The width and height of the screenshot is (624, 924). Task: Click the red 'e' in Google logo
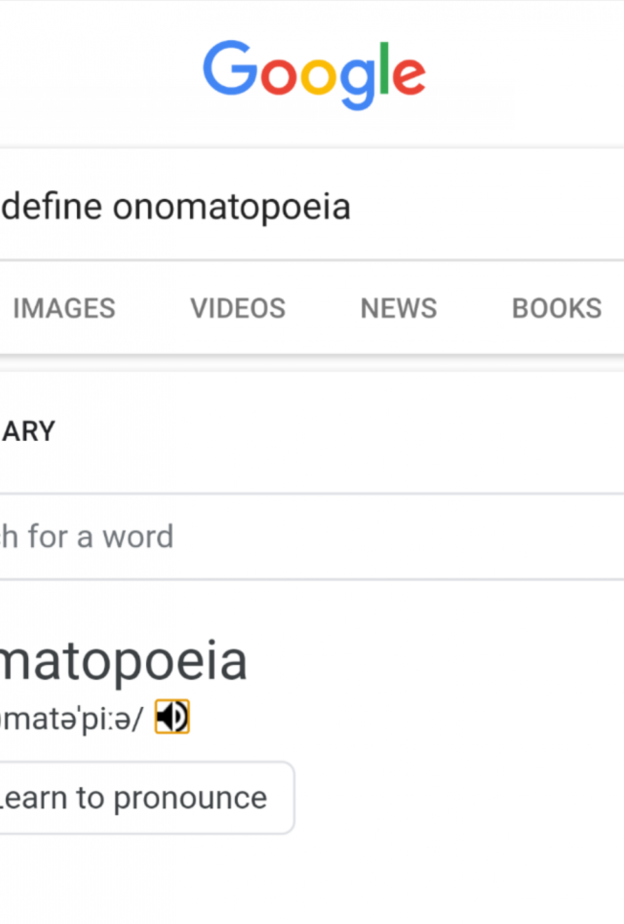407,77
